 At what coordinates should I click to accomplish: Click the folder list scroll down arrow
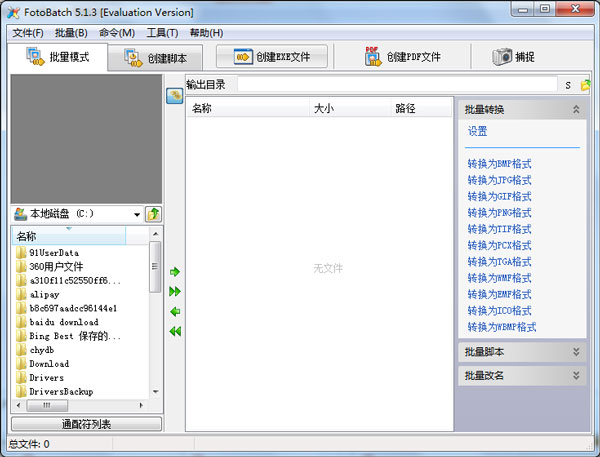tap(155, 392)
